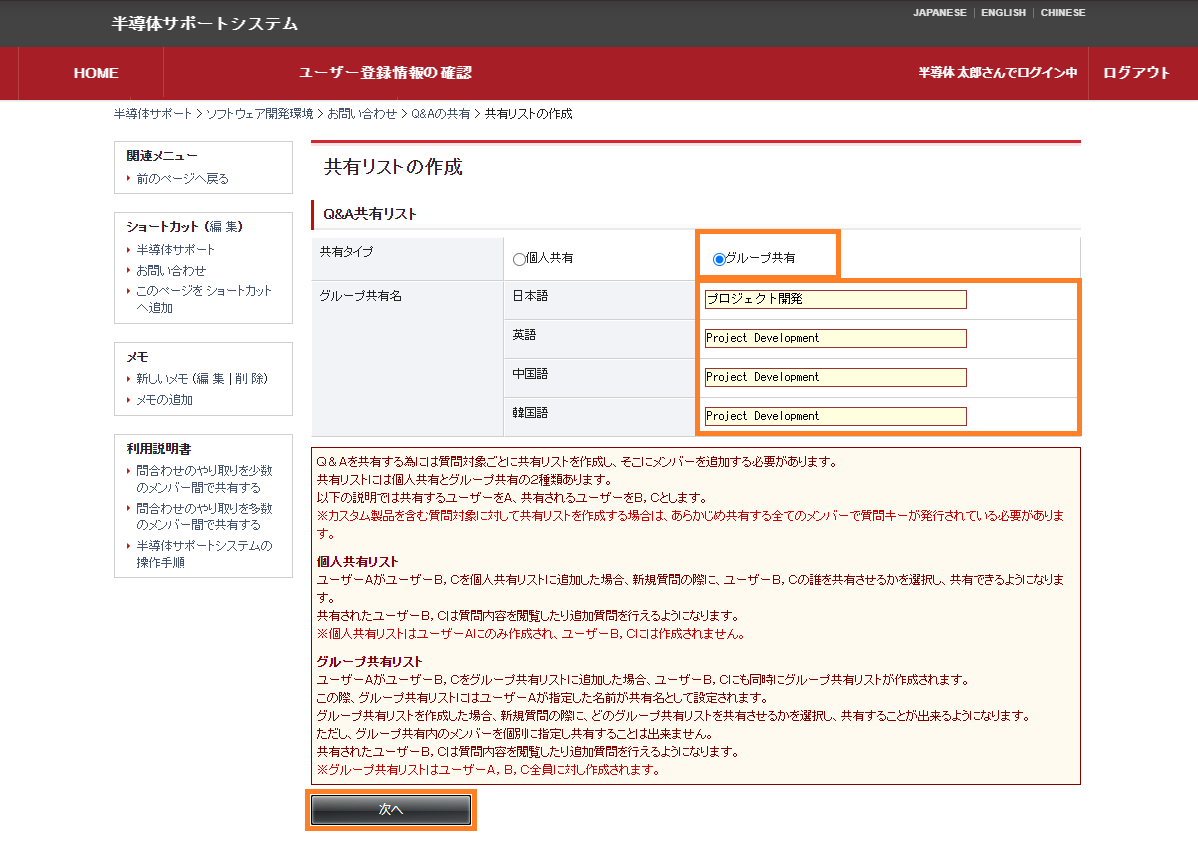Switch language to CHINESE
This screenshot has width=1198, height=850.
click(x=1062, y=13)
